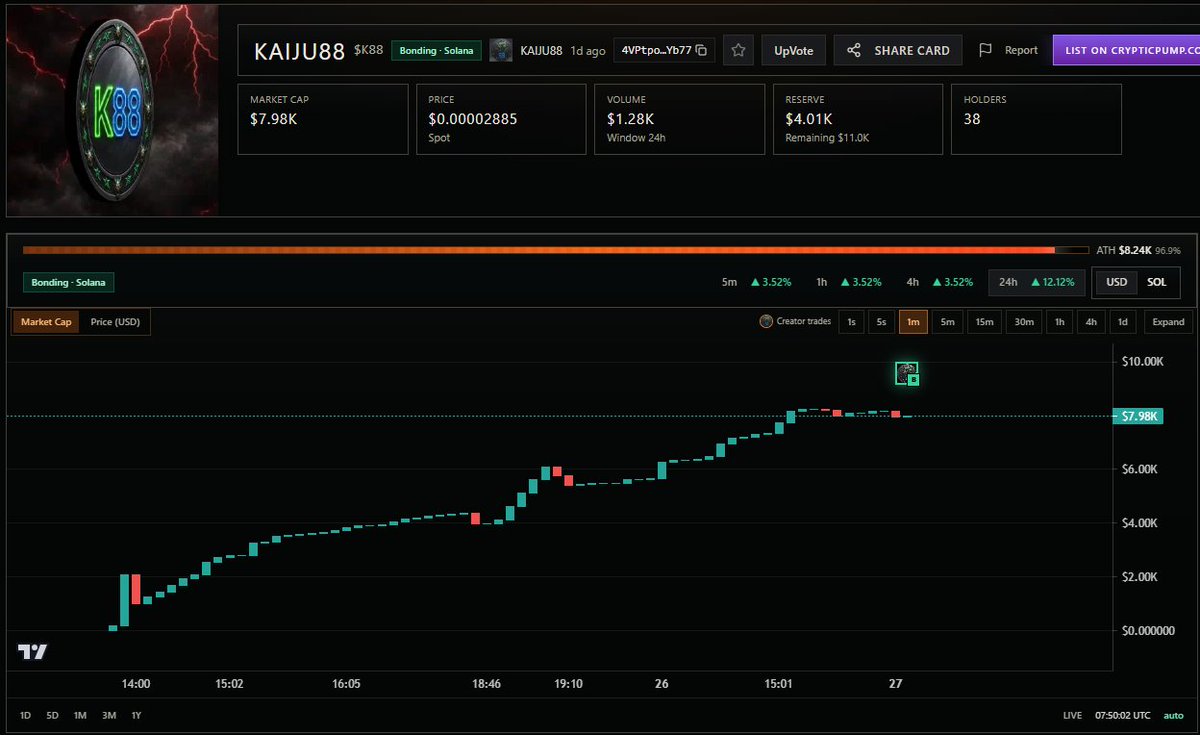Set chart range to 3M

[x=108, y=716]
